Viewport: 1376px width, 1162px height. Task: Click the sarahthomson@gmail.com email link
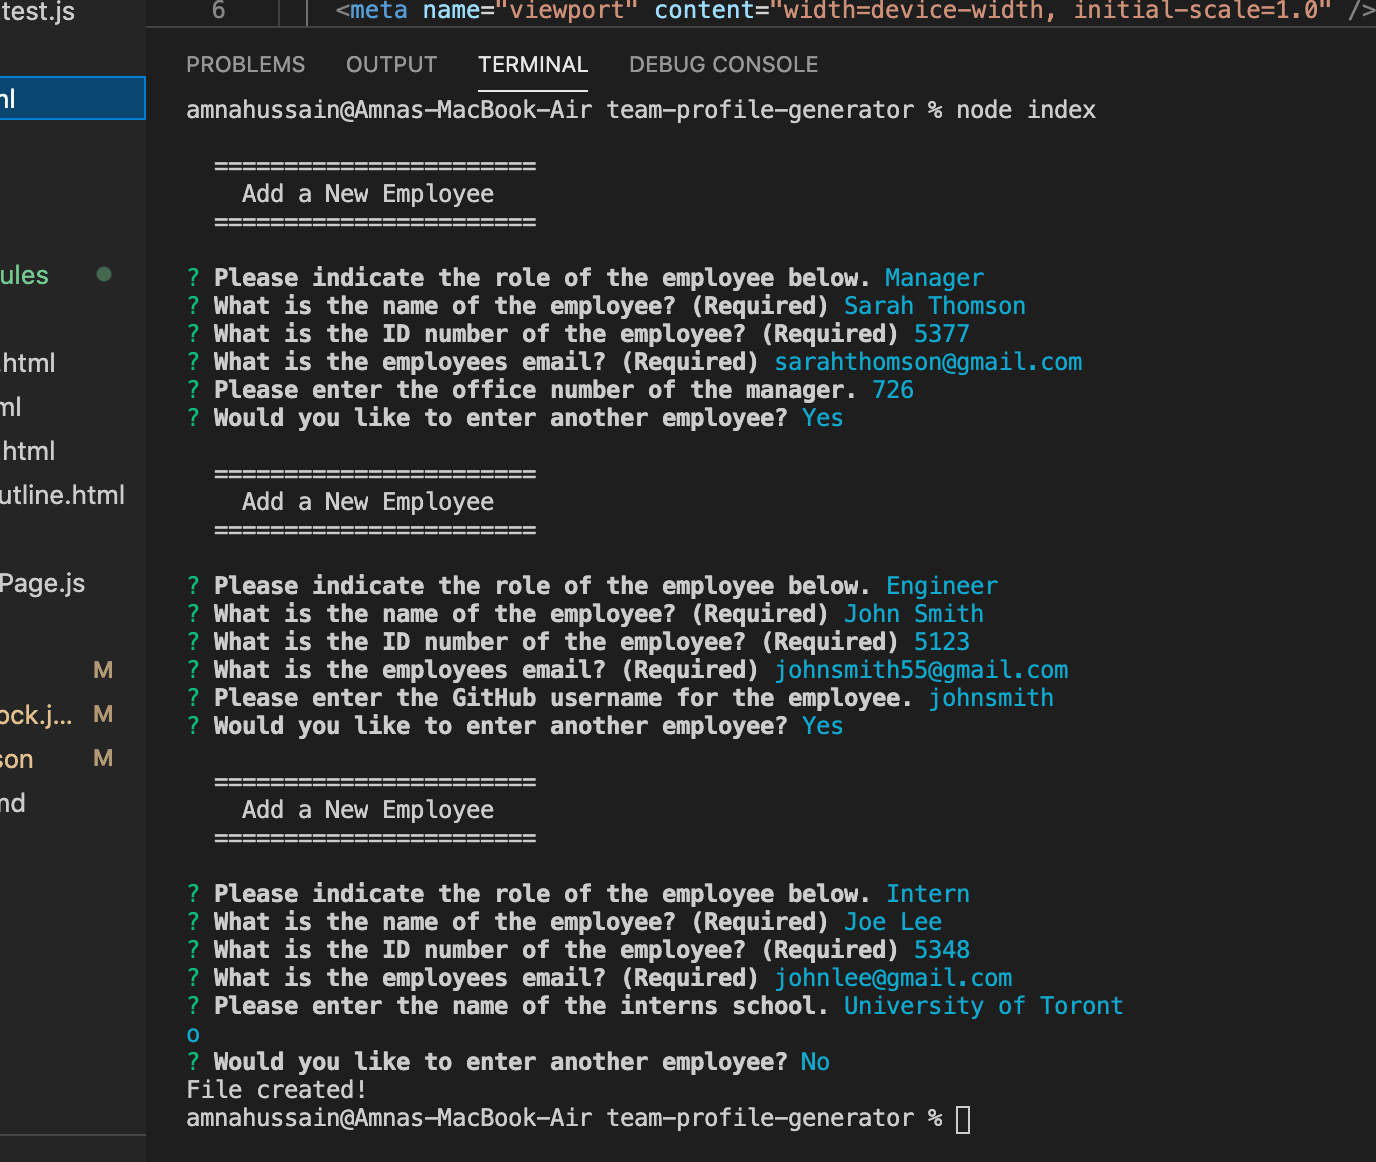(928, 361)
